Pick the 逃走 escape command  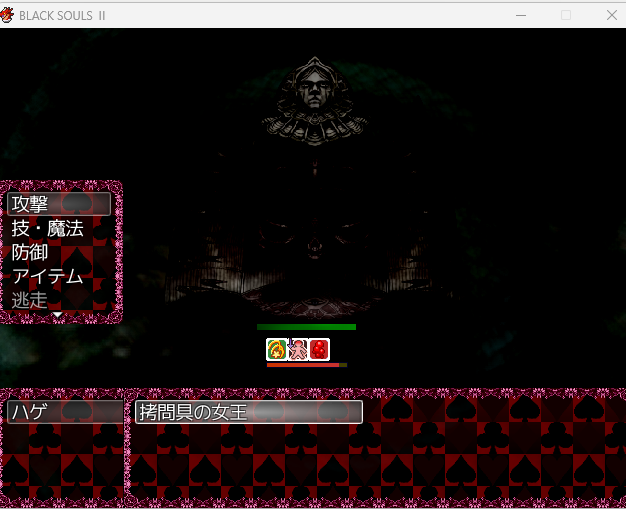pyautogui.click(x=59, y=300)
